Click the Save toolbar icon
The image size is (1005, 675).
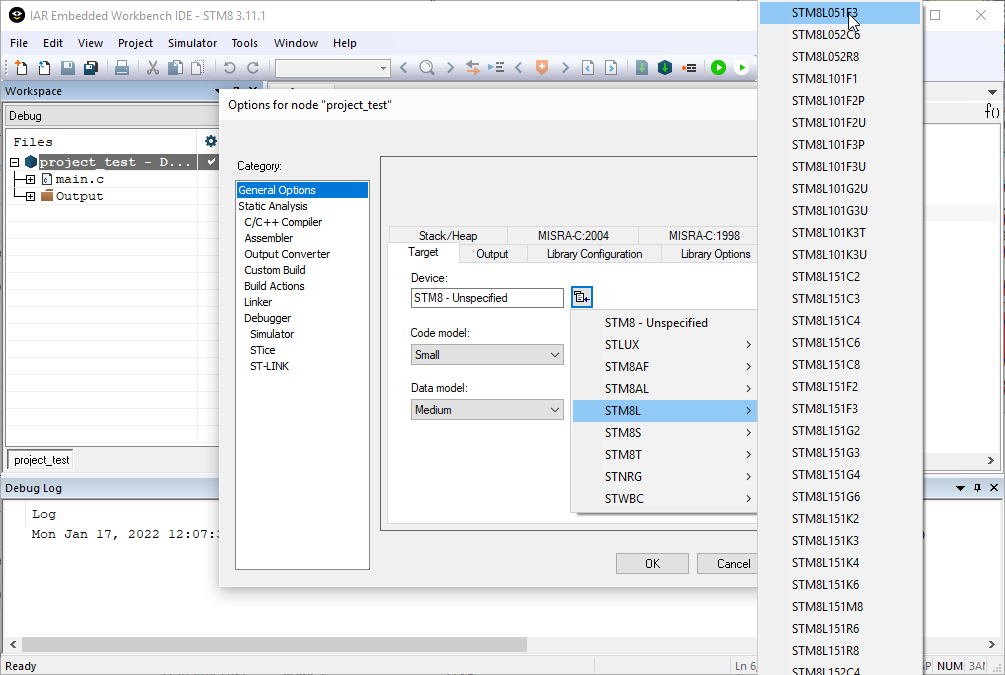67,67
